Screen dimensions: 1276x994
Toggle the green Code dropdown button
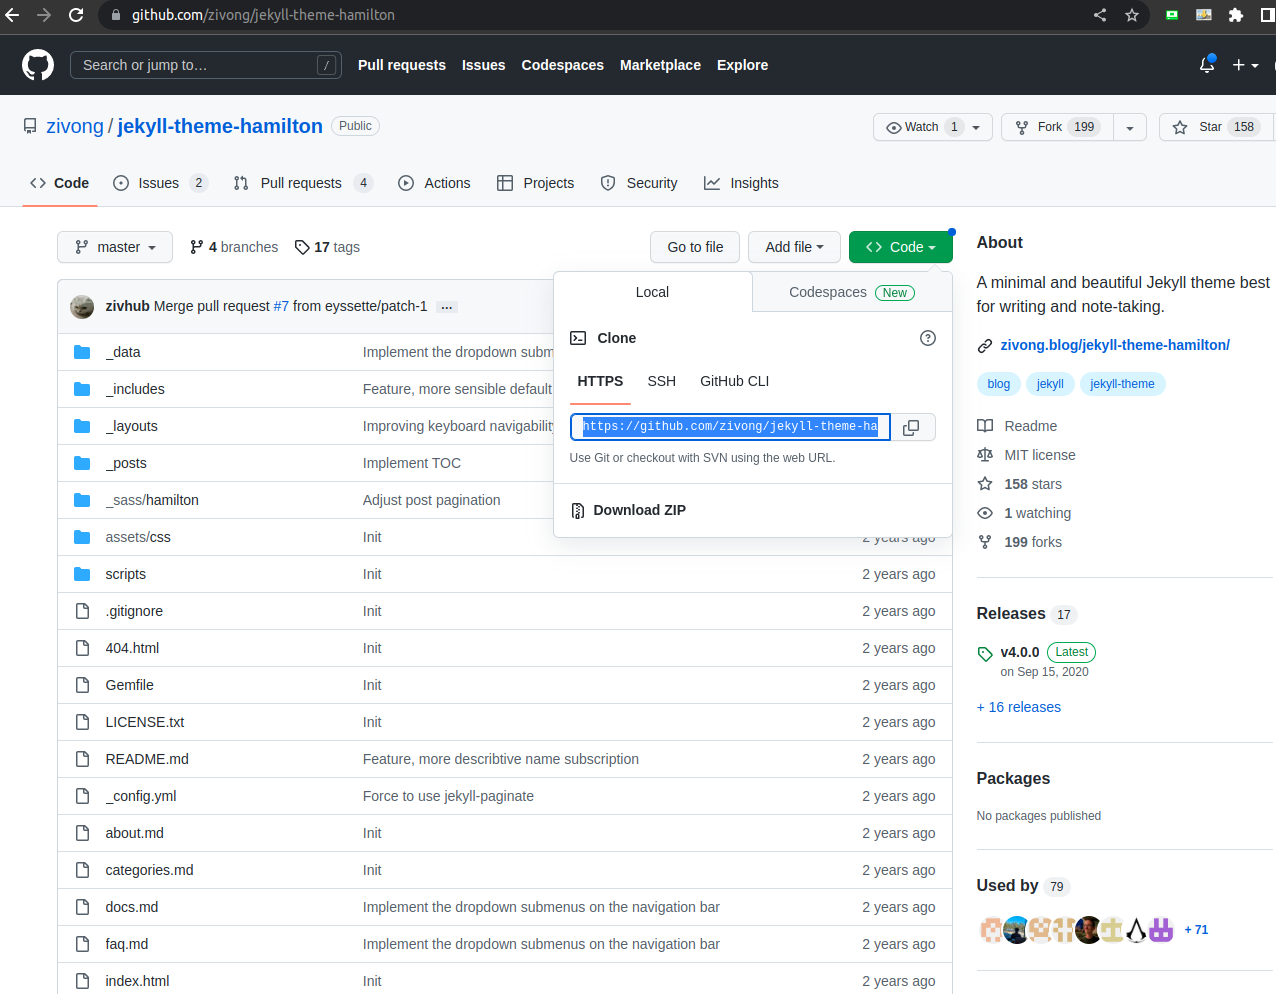900,247
